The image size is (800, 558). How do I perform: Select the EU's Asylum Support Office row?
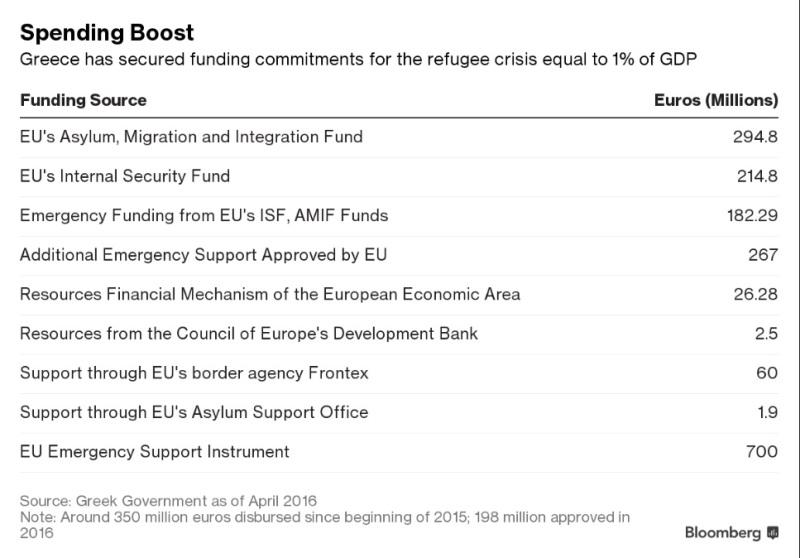pos(194,412)
